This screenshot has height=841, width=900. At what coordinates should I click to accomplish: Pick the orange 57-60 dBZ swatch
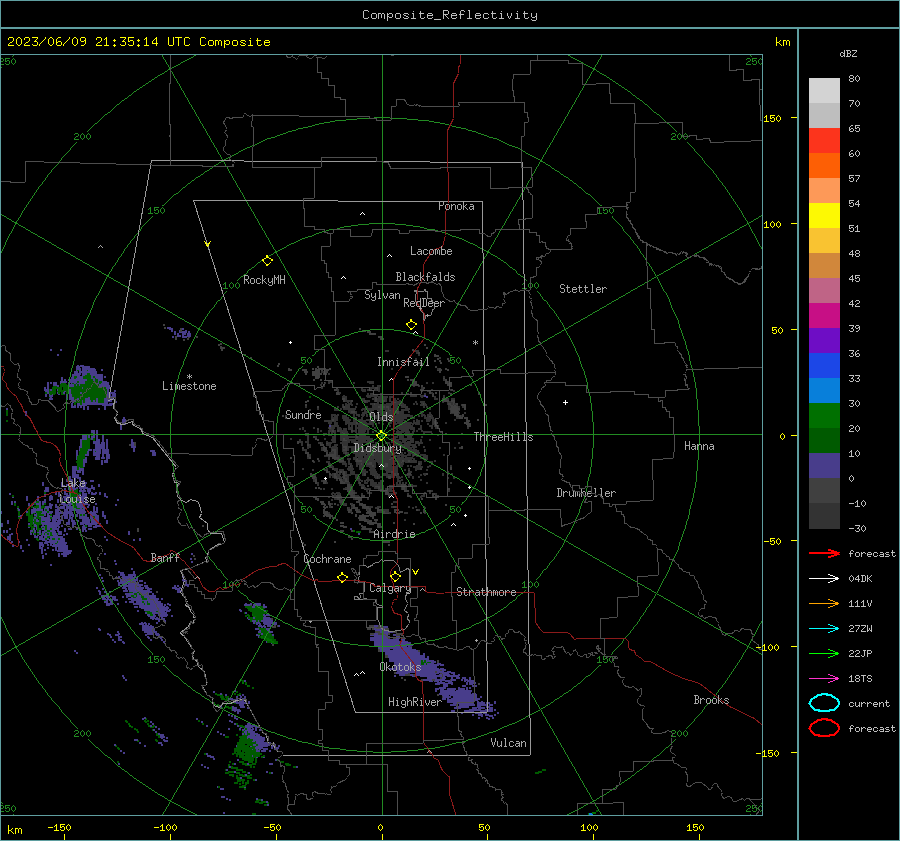click(824, 166)
